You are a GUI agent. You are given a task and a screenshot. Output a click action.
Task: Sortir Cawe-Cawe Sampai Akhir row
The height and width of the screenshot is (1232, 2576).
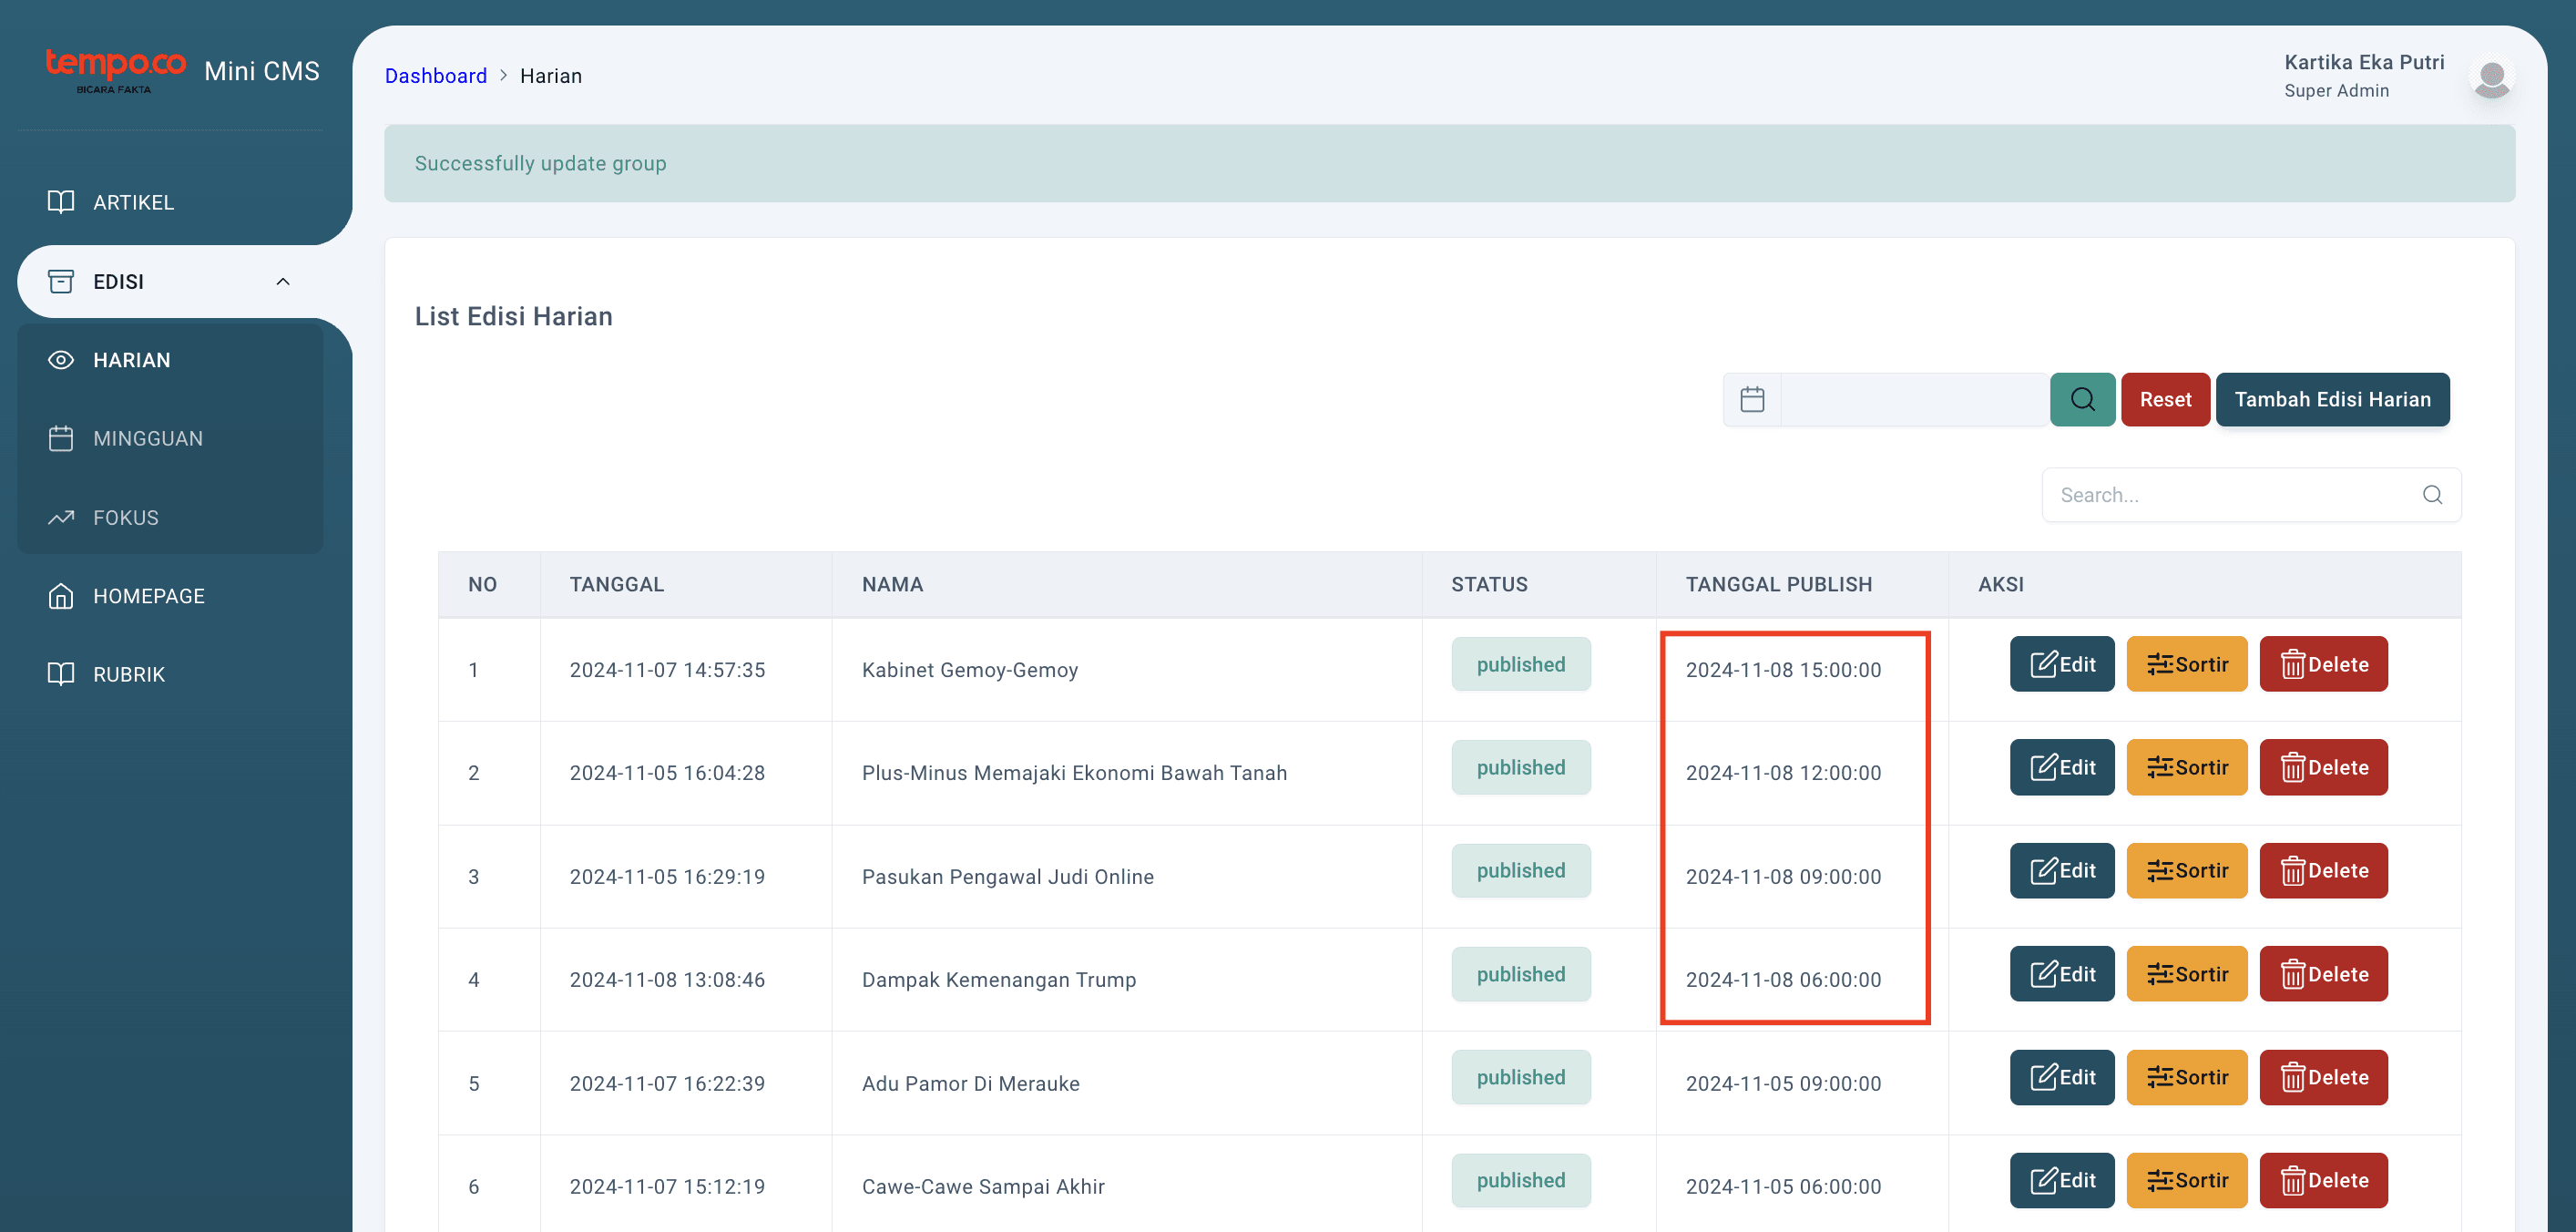pyautogui.click(x=2187, y=1180)
